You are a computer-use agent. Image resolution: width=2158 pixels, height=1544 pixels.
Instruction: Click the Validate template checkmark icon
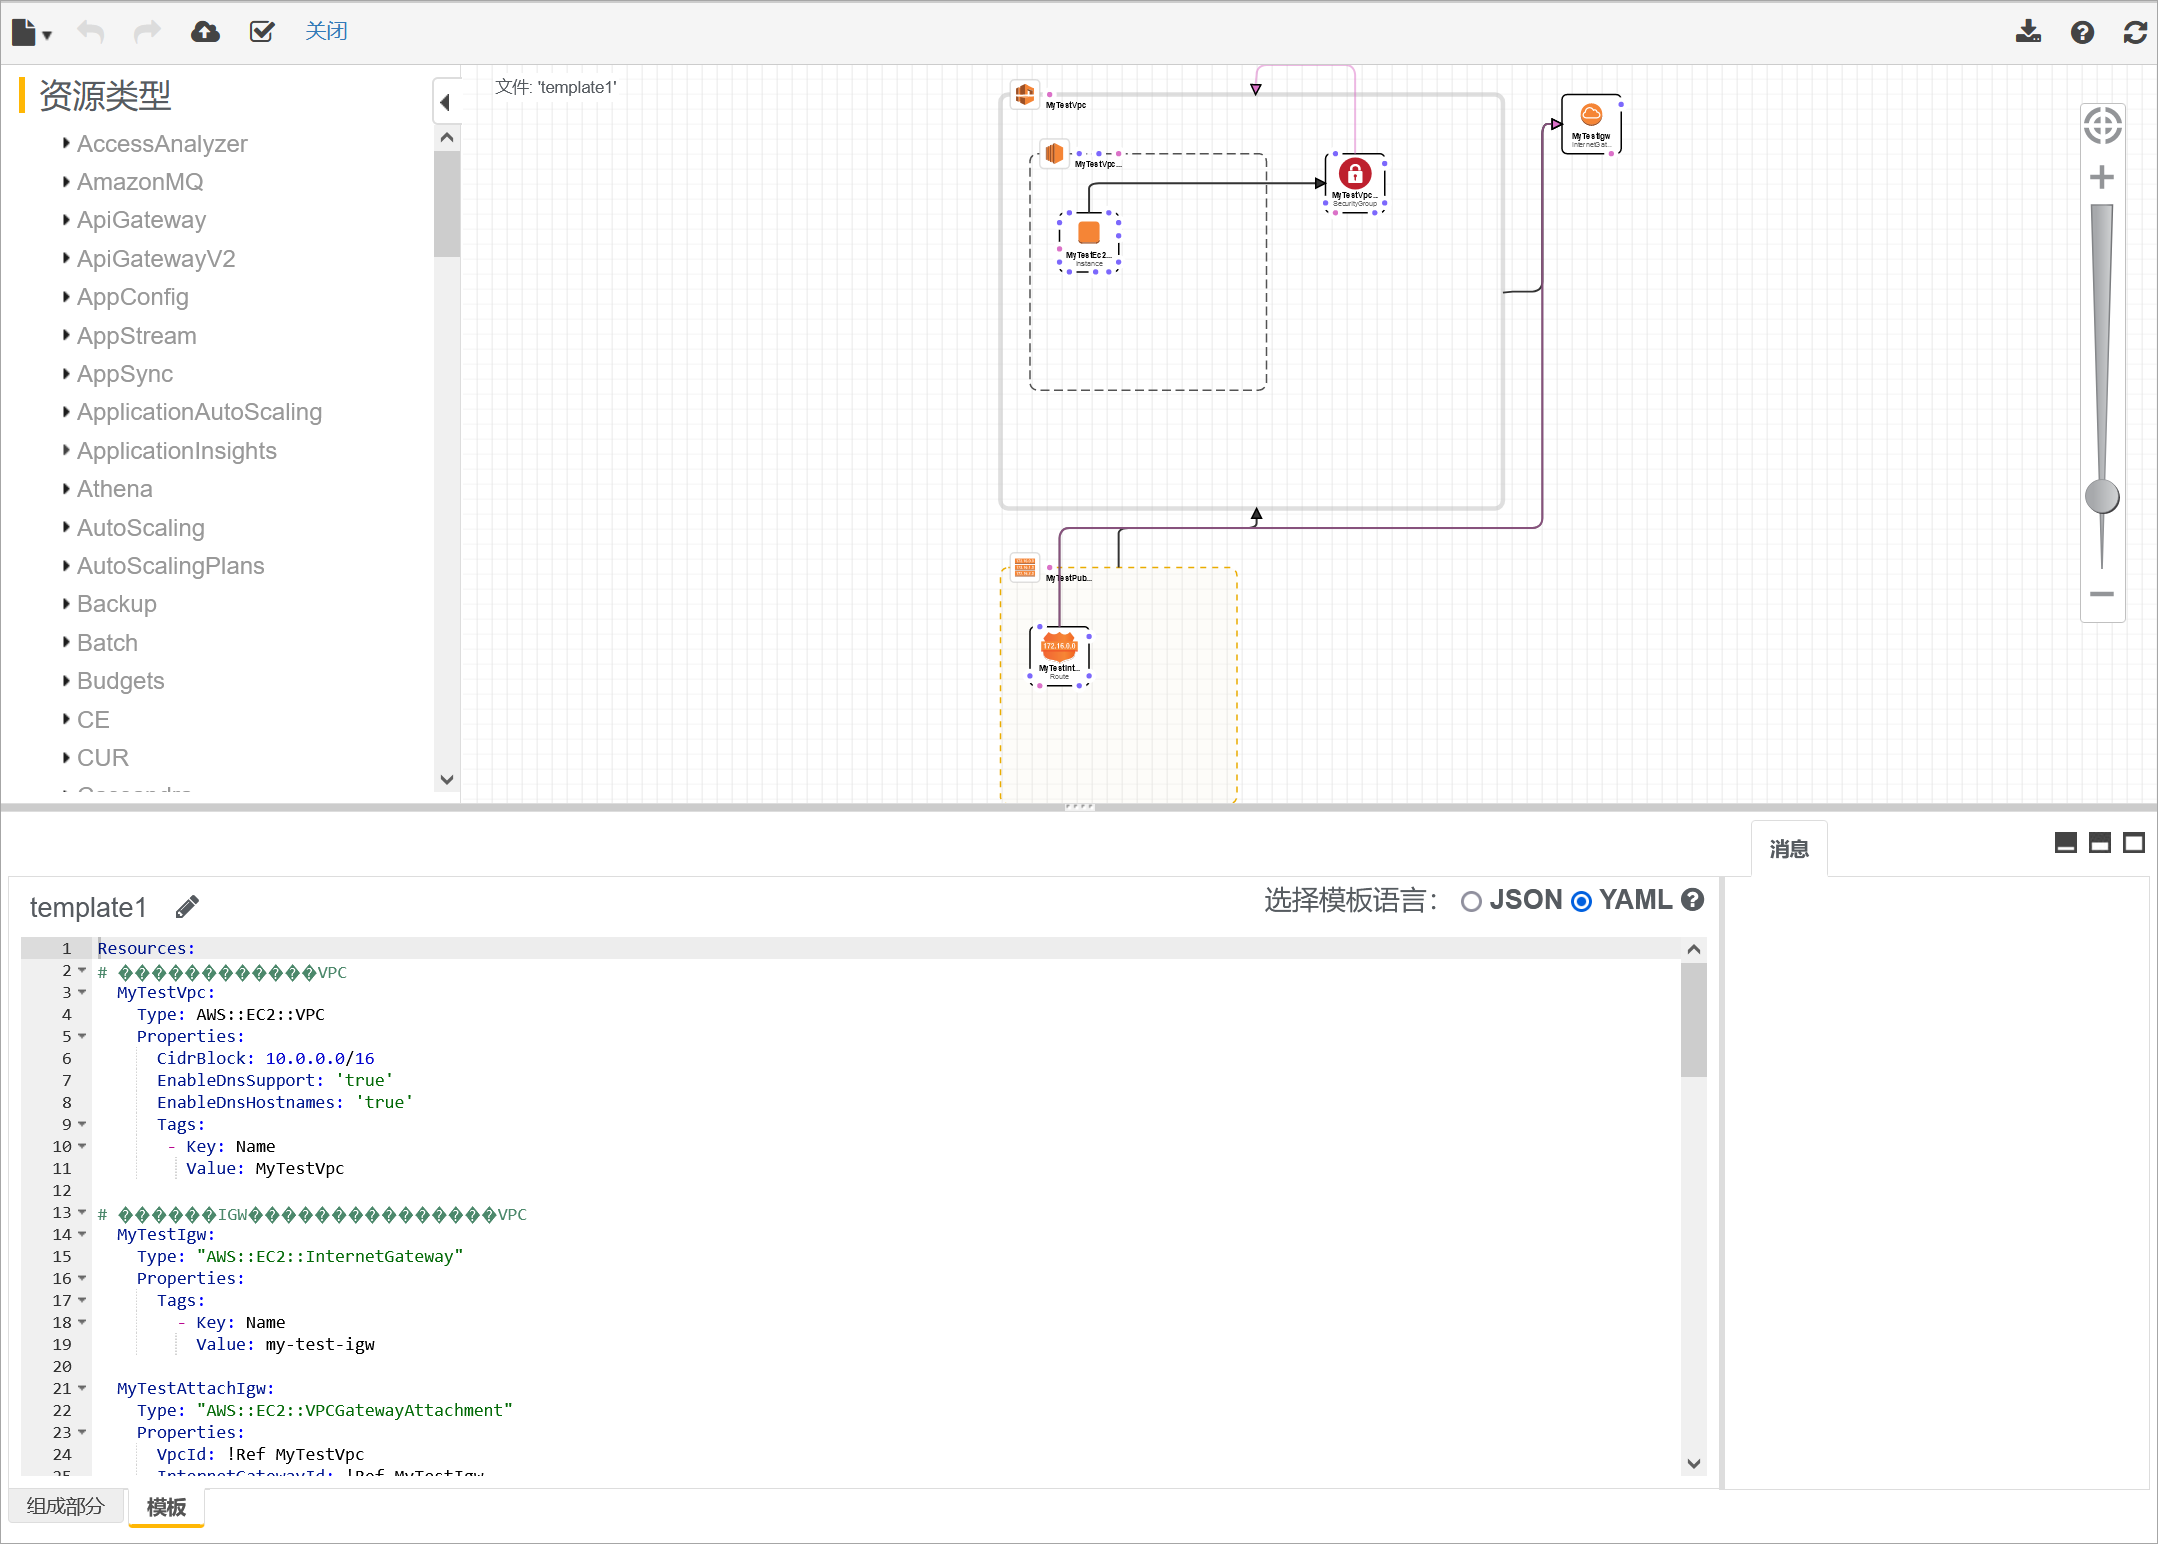tap(262, 32)
